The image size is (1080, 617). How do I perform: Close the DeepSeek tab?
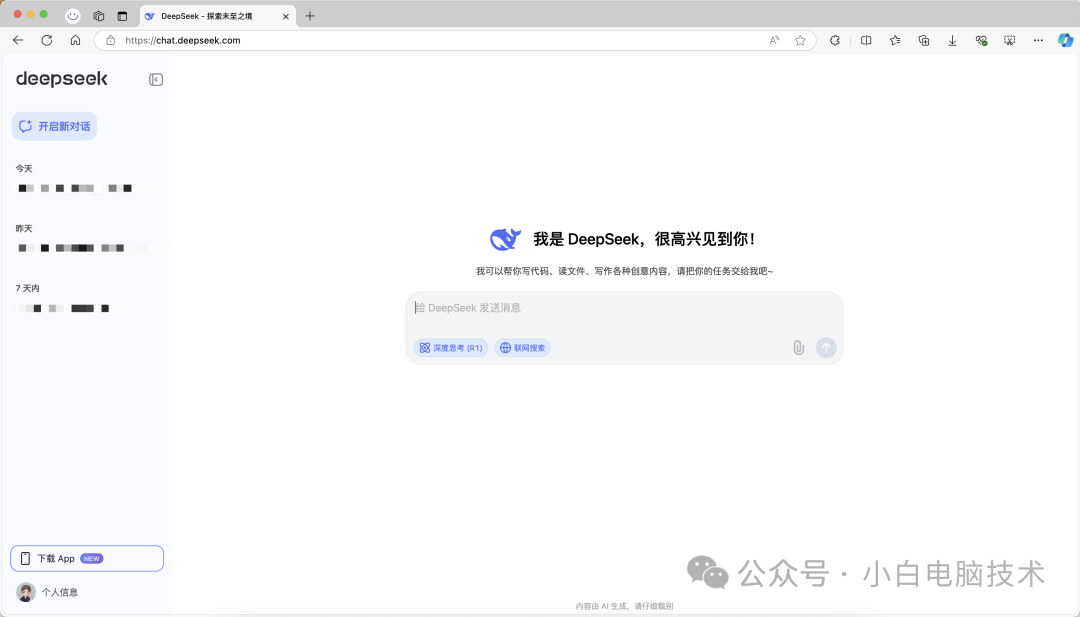[286, 17]
